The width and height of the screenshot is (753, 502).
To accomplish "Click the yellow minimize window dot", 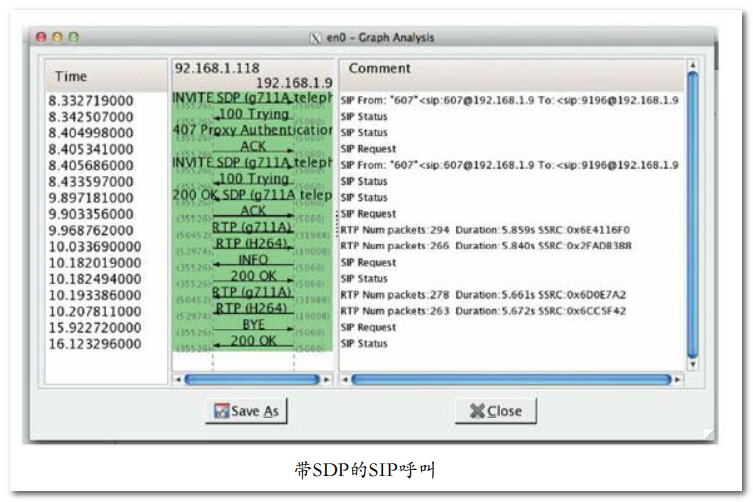I will click(x=58, y=37).
